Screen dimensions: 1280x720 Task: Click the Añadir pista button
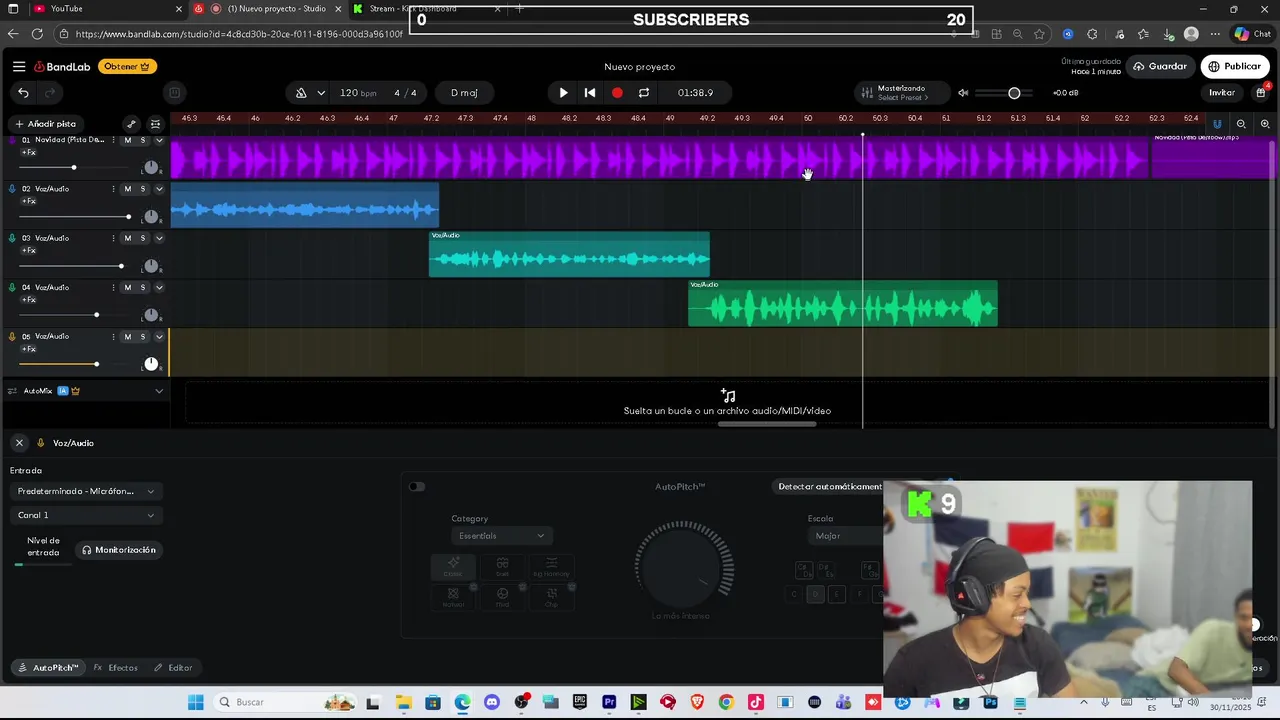click(x=46, y=124)
